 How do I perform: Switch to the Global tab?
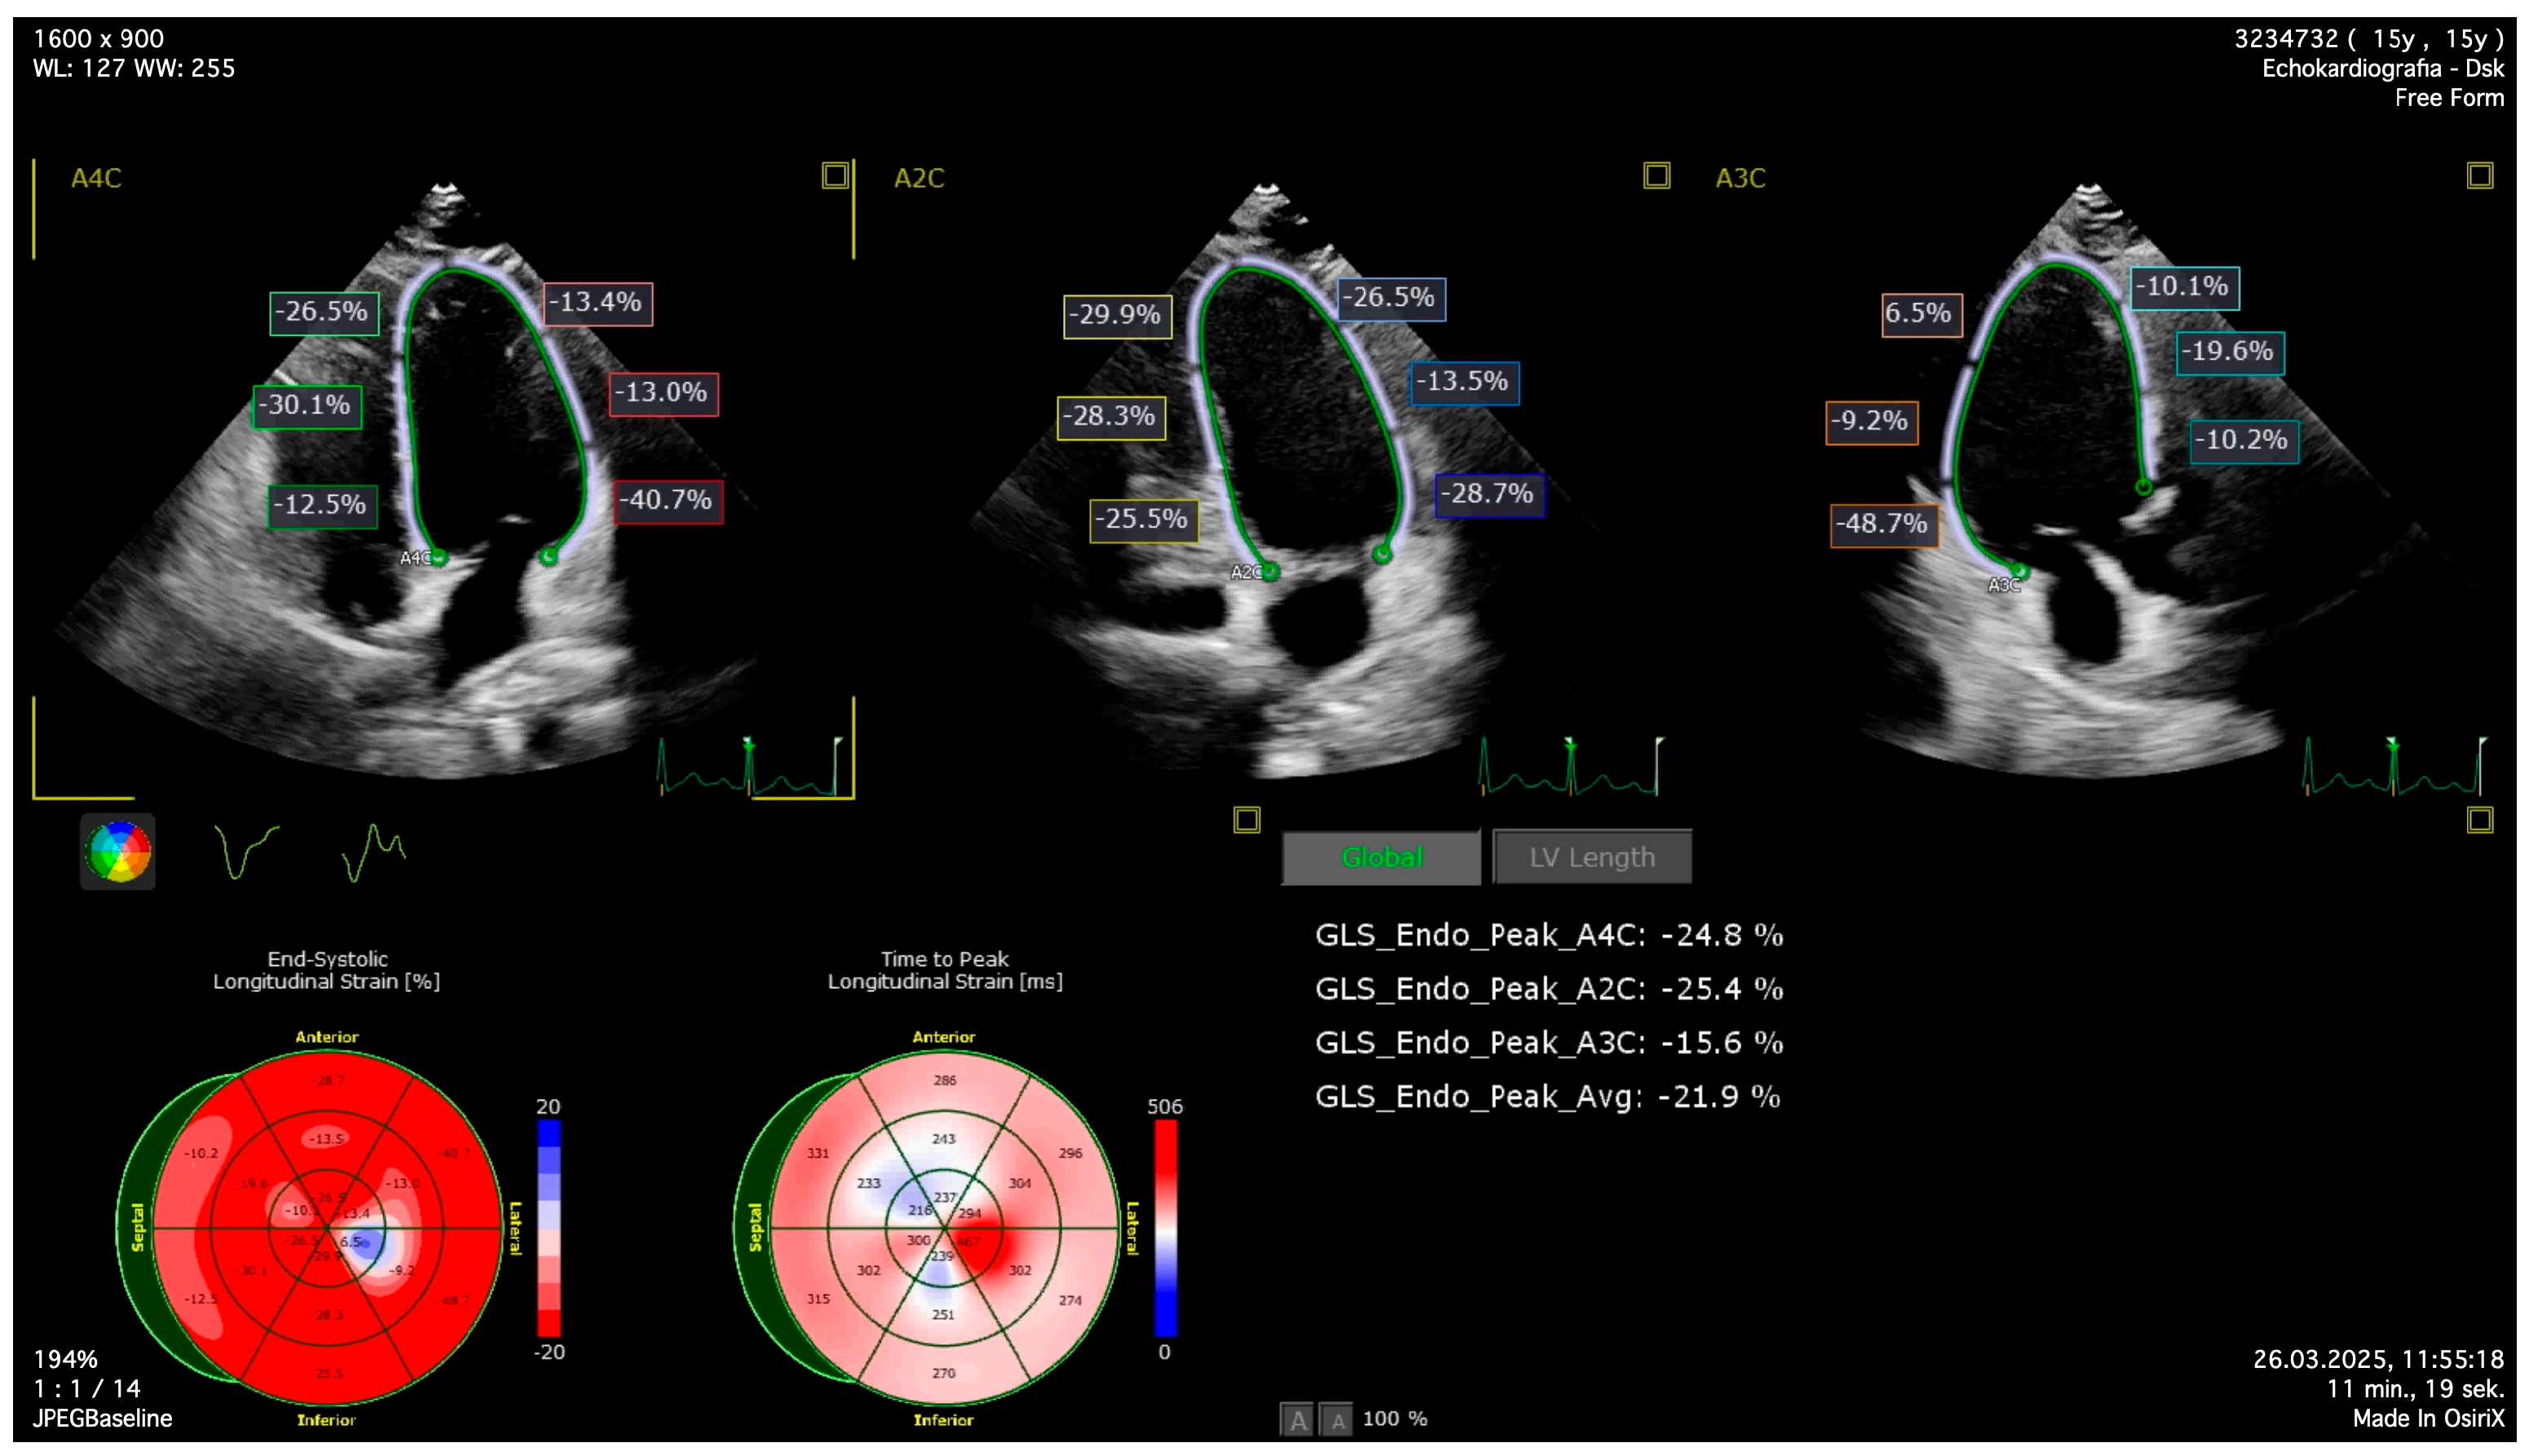click(1380, 857)
